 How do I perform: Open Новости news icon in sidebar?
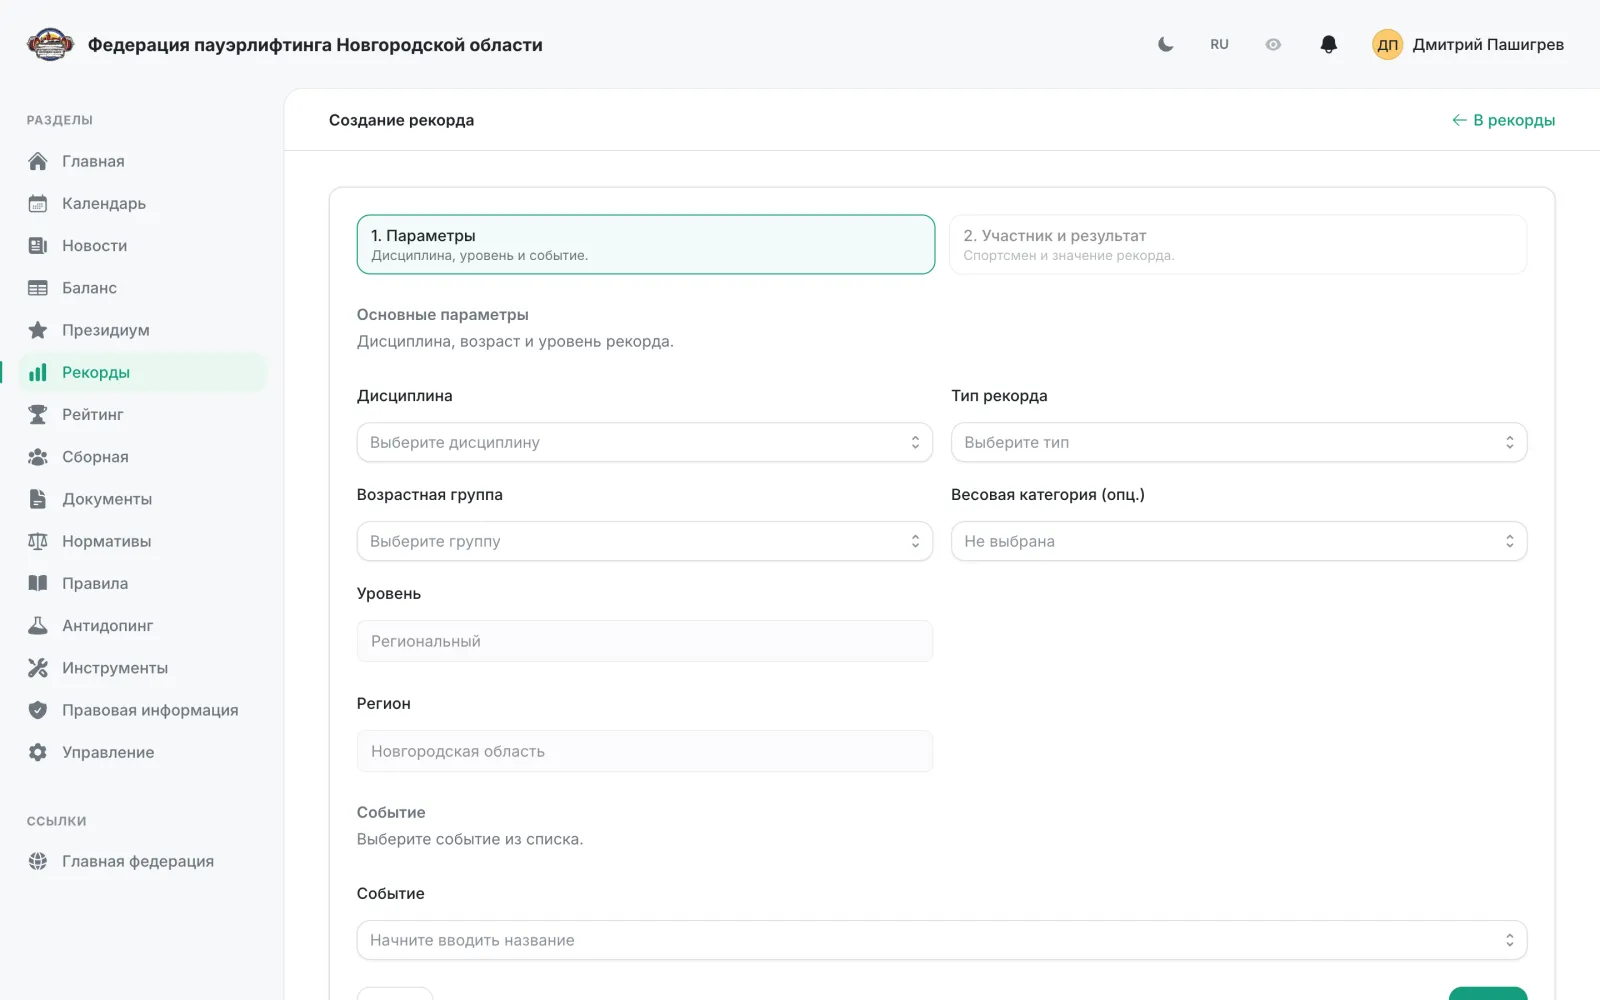click(38, 245)
